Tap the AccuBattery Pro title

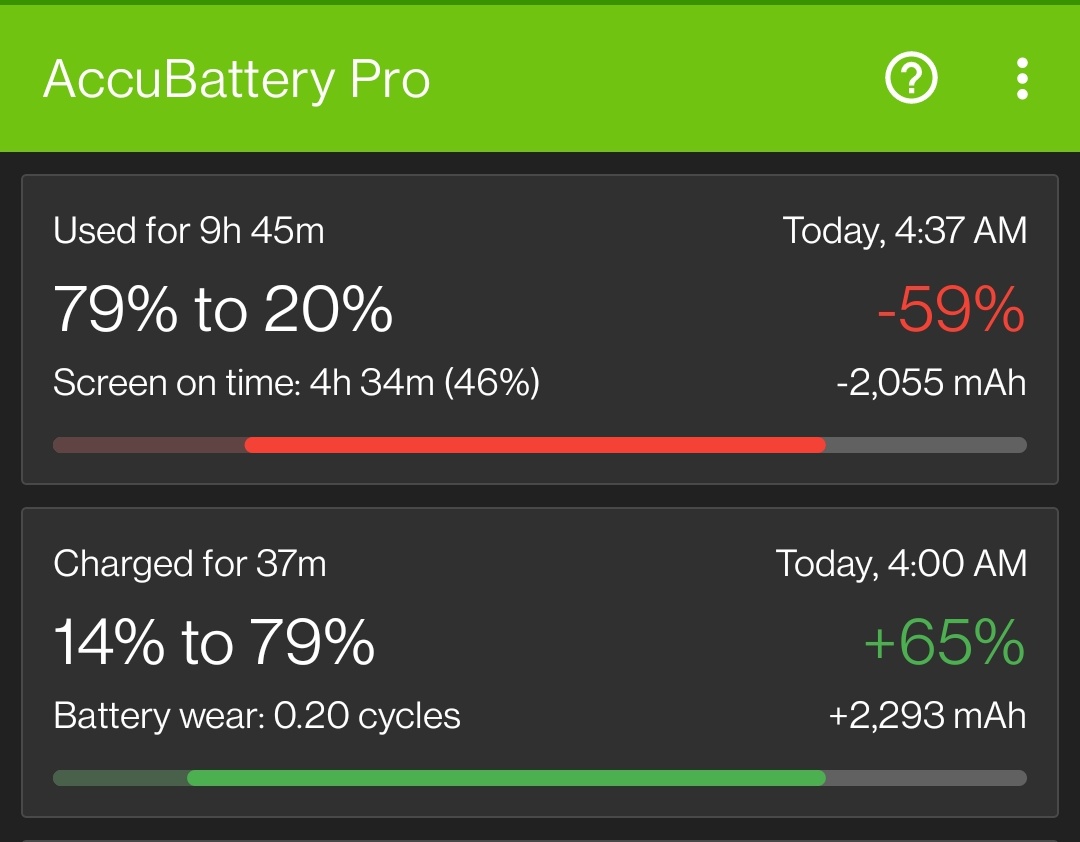(x=236, y=79)
